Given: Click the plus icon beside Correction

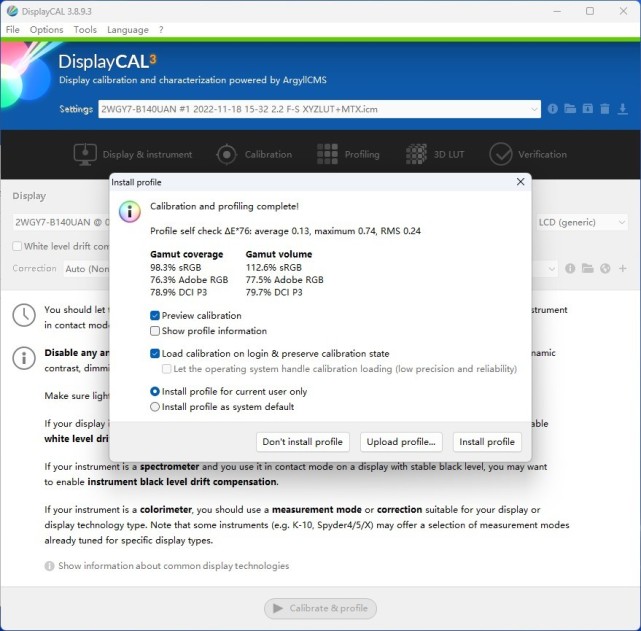Looking at the screenshot, I should pyautogui.click(x=623, y=269).
